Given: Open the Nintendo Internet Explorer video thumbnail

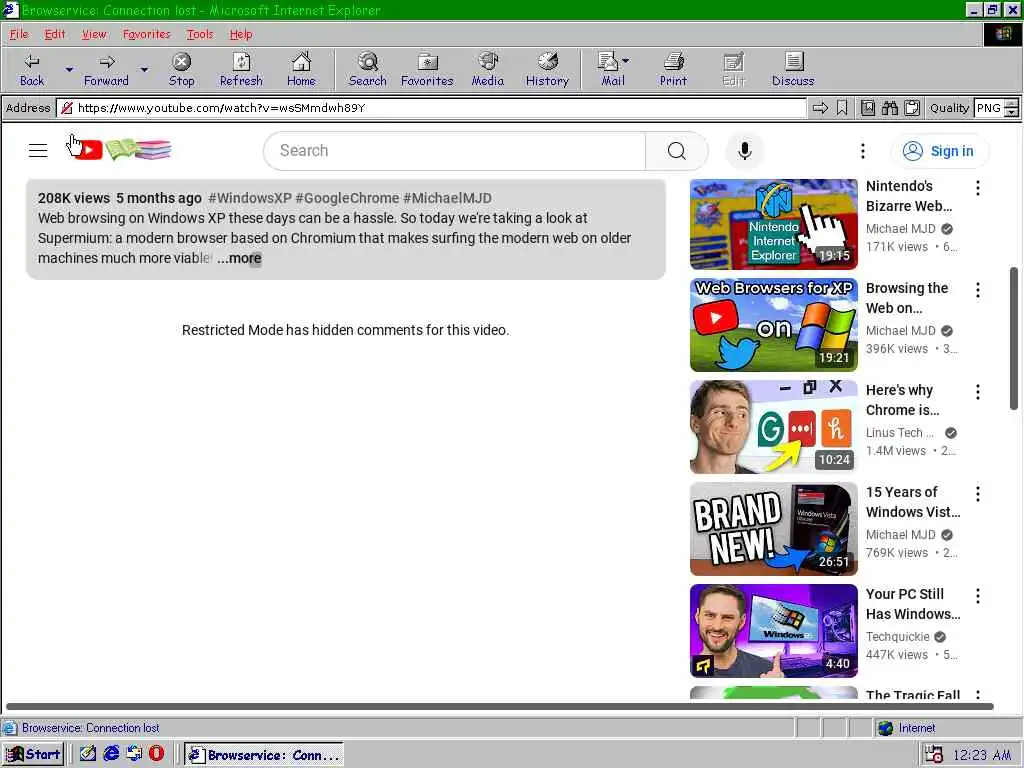Looking at the screenshot, I should (773, 224).
